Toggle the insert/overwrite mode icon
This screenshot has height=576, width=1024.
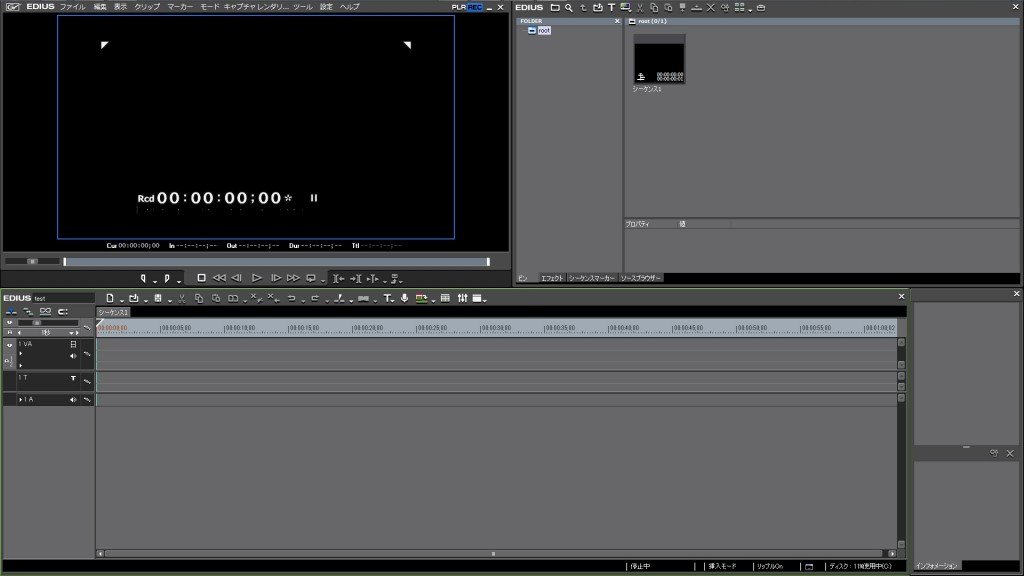11,312
